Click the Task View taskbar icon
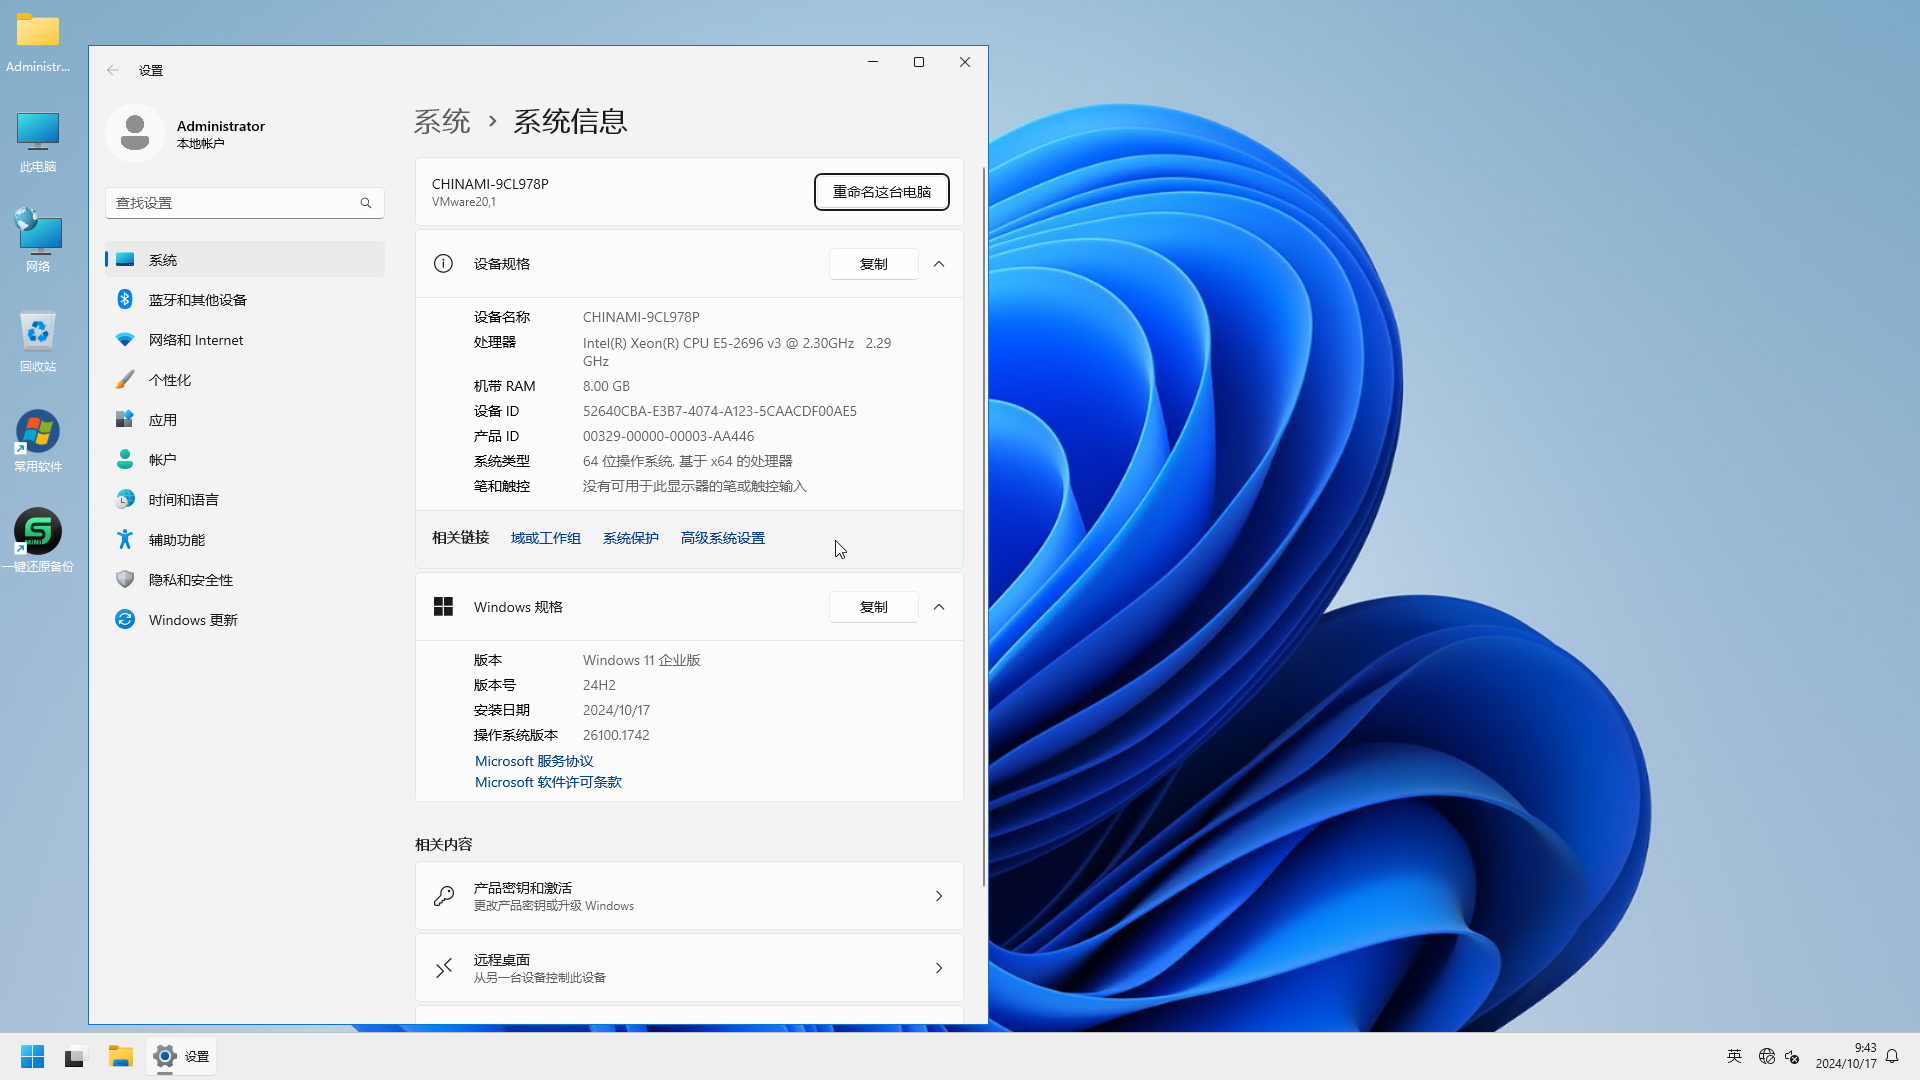The image size is (1920, 1080). click(76, 1056)
